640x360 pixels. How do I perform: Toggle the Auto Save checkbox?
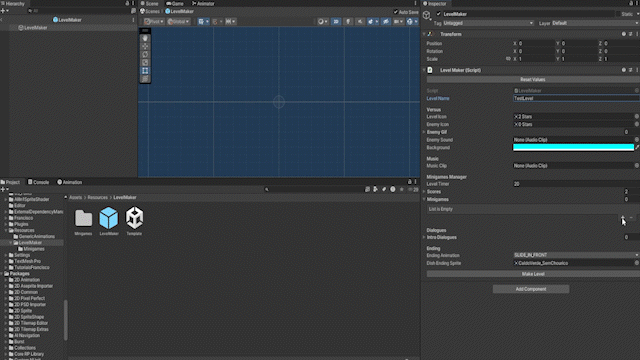396,12
